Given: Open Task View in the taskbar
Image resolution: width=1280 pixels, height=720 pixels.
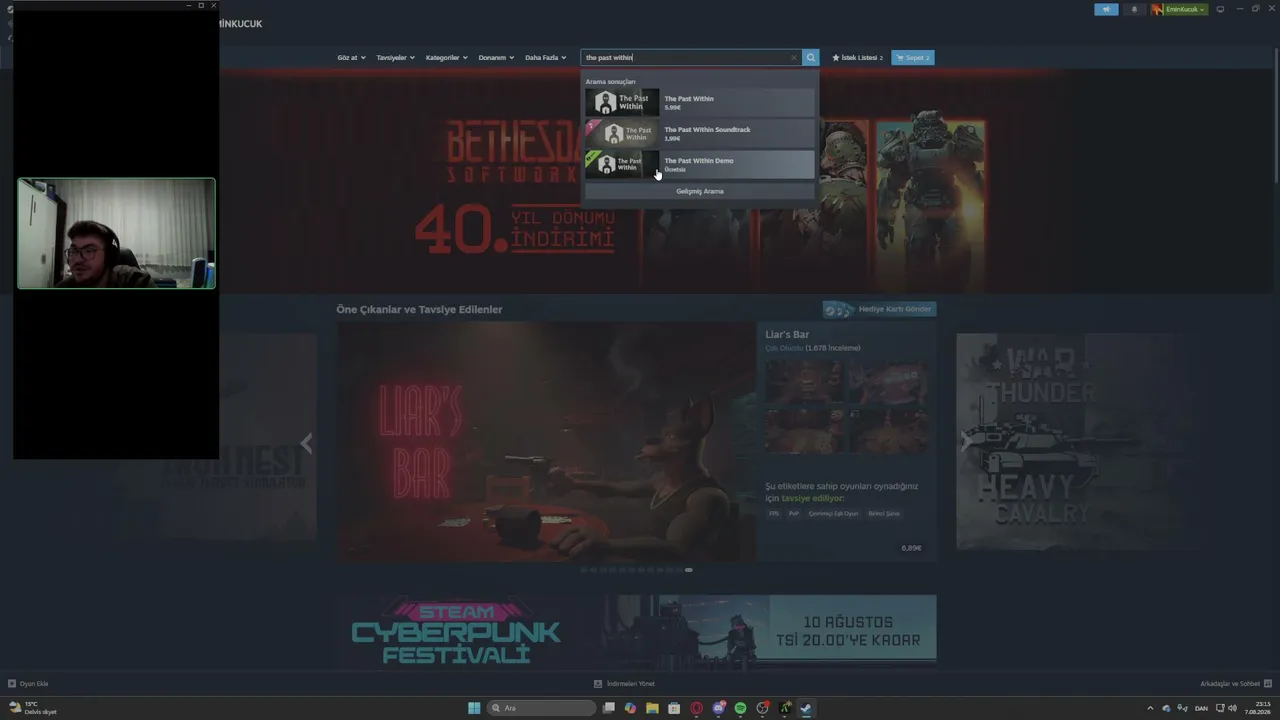Looking at the screenshot, I should (x=608, y=708).
